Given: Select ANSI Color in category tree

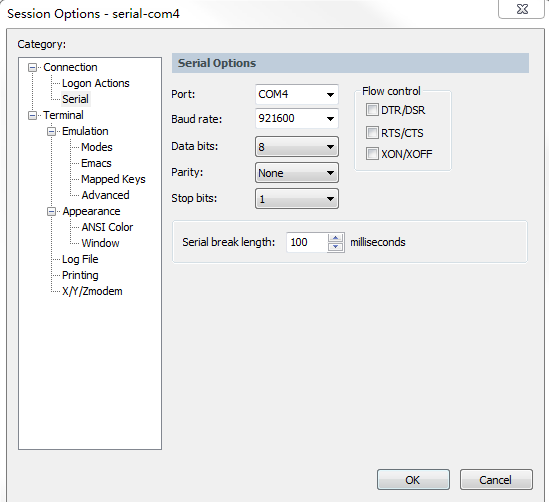Looking at the screenshot, I should (x=107, y=227).
